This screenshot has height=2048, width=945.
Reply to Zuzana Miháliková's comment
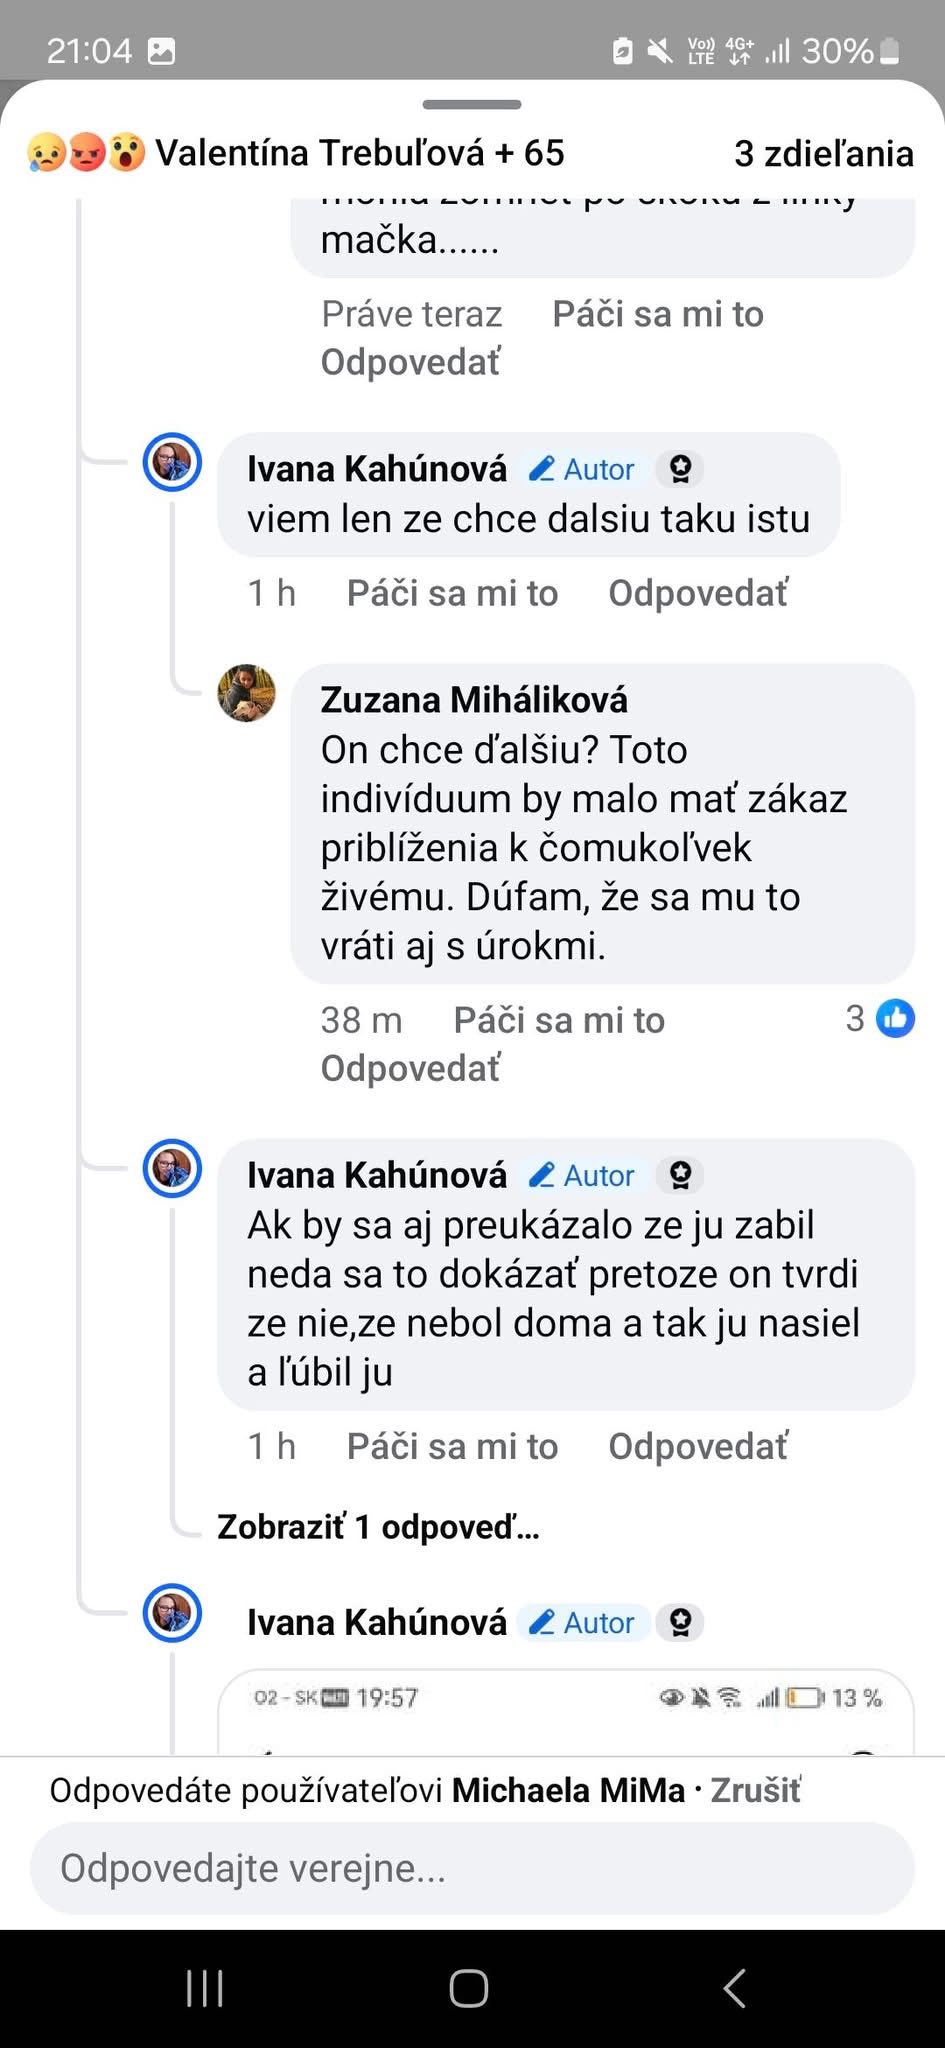[410, 1068]
